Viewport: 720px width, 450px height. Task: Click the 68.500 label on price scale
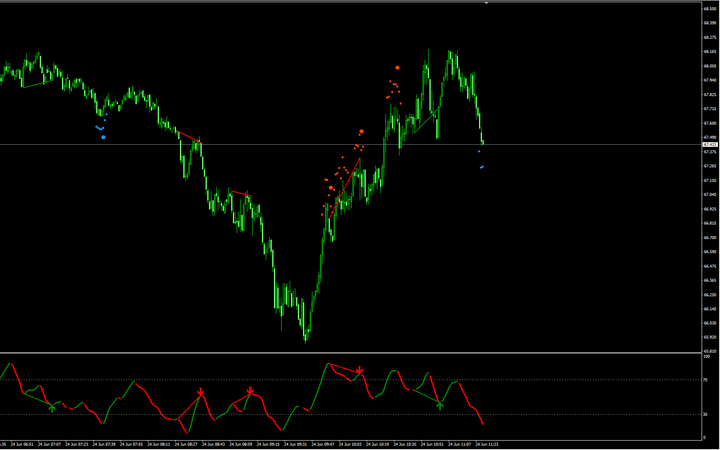click(710, 9)
